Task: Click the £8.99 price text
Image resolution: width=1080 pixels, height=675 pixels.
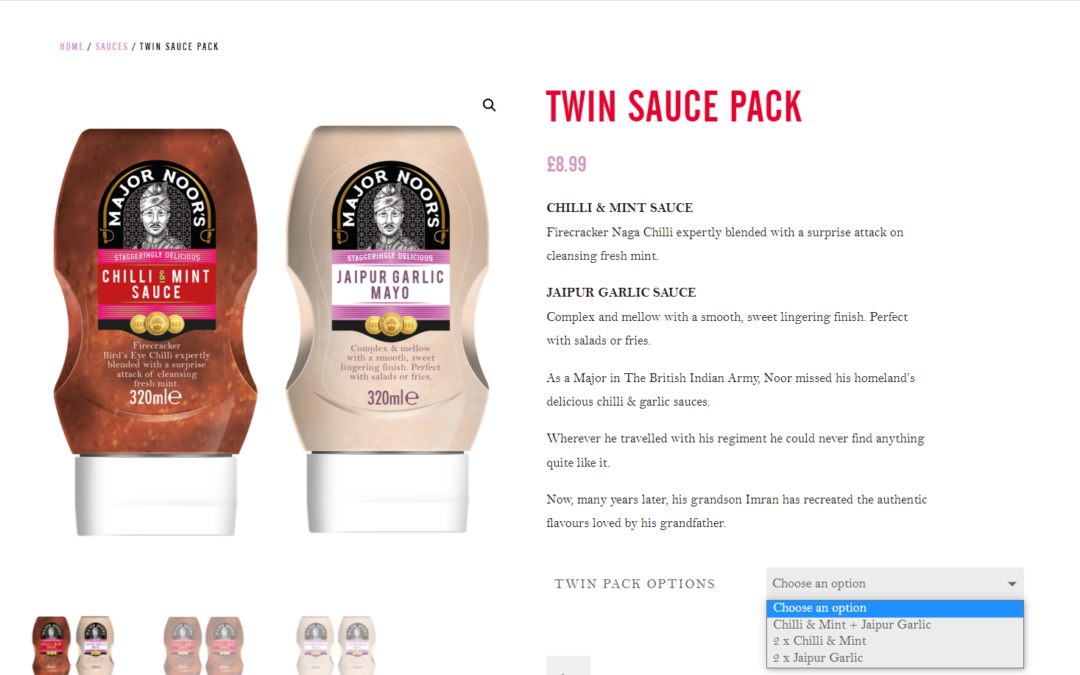Action: [566, 165]
